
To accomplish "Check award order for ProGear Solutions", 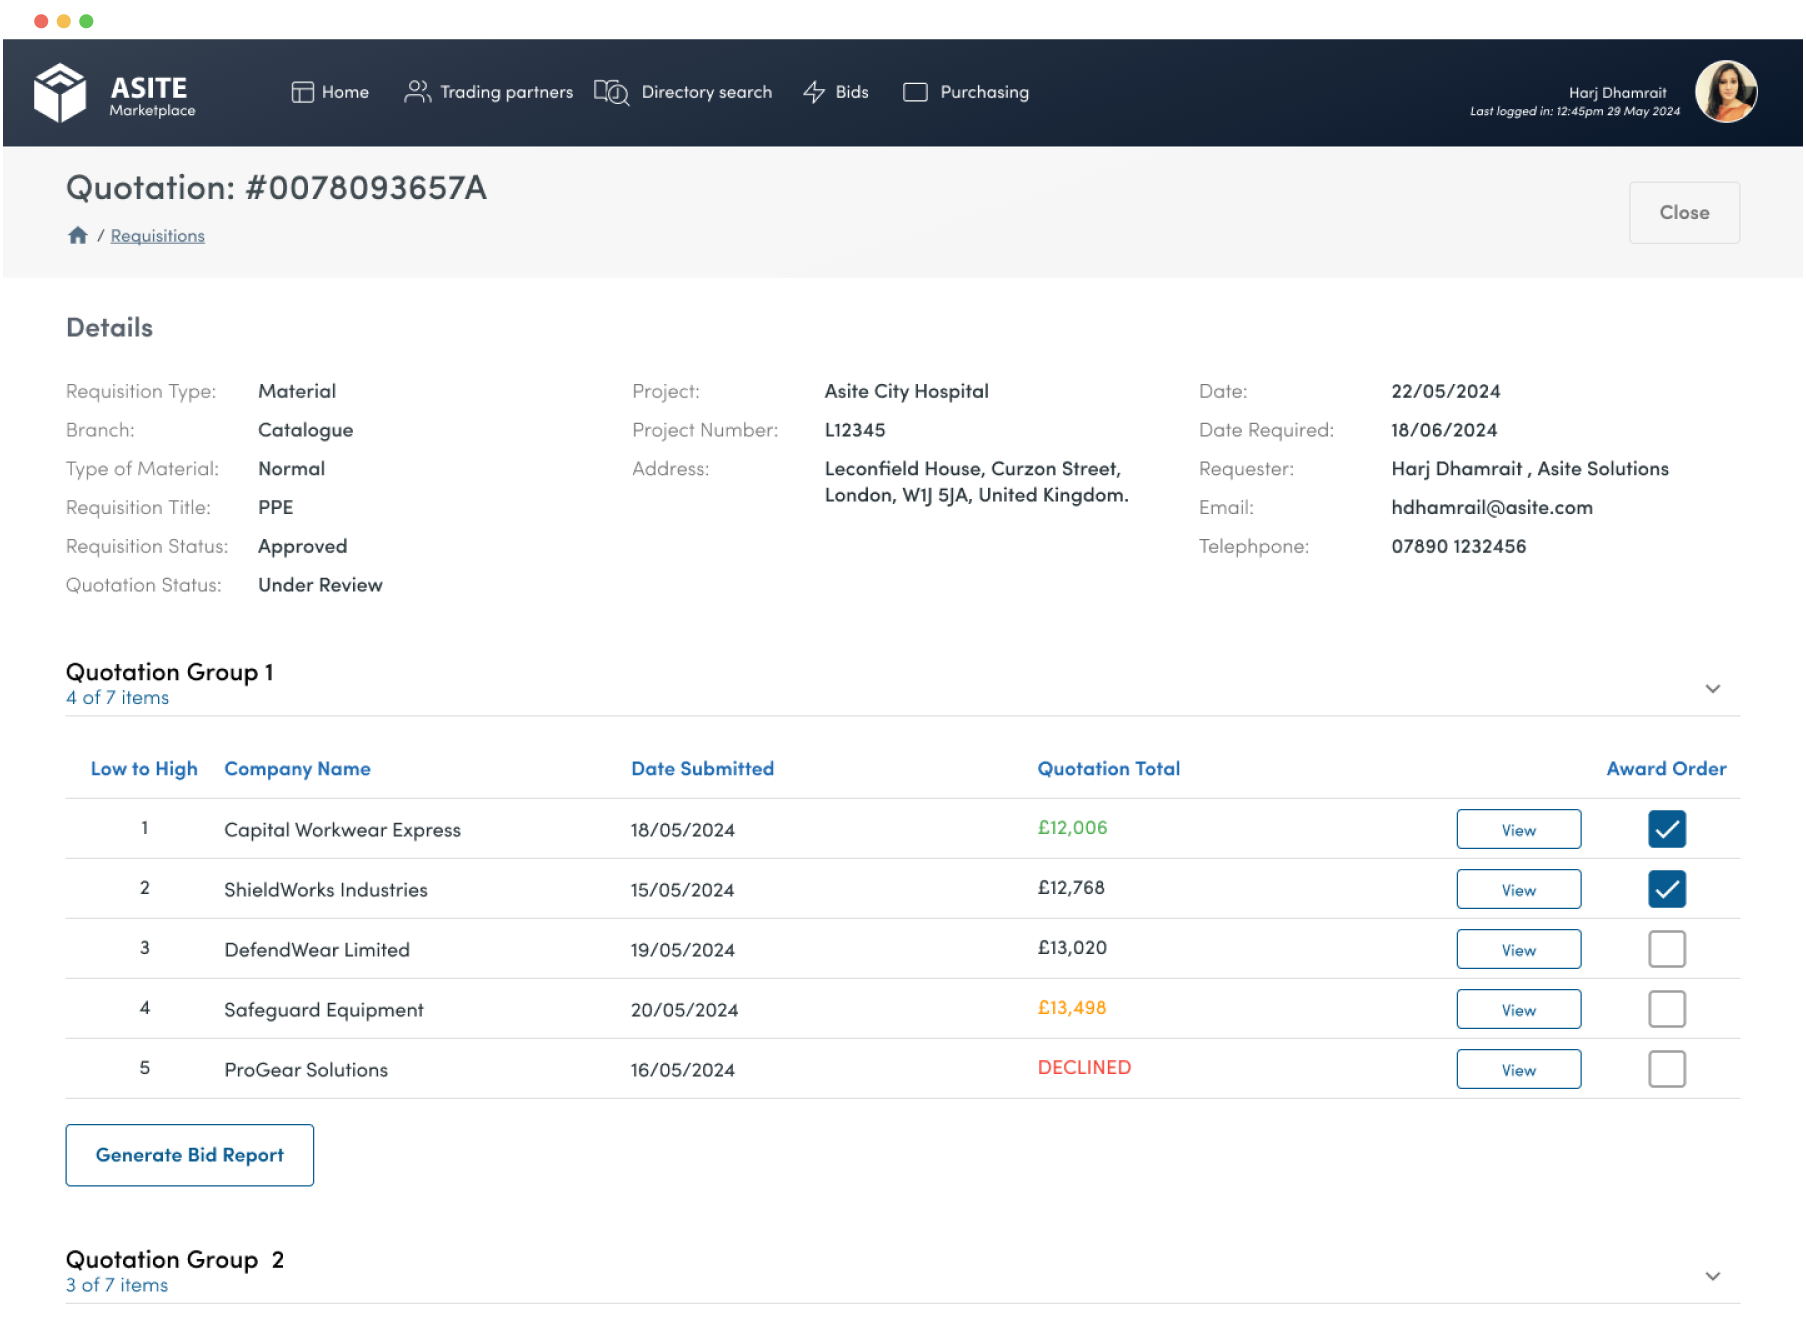I will click(1666, 1069).
